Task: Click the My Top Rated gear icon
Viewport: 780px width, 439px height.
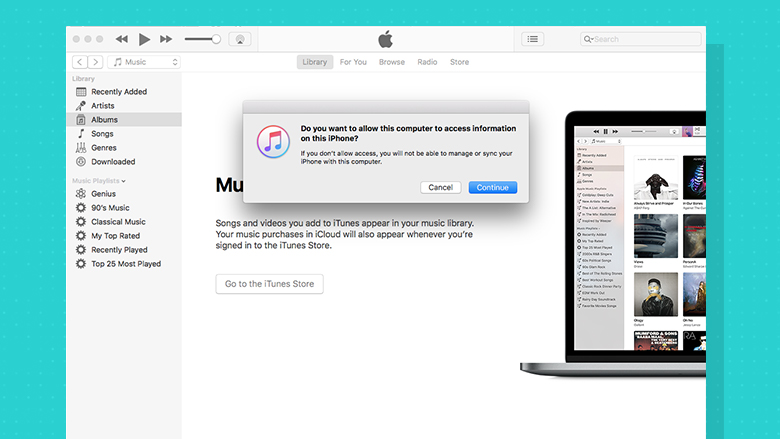Action: point(81,235)
